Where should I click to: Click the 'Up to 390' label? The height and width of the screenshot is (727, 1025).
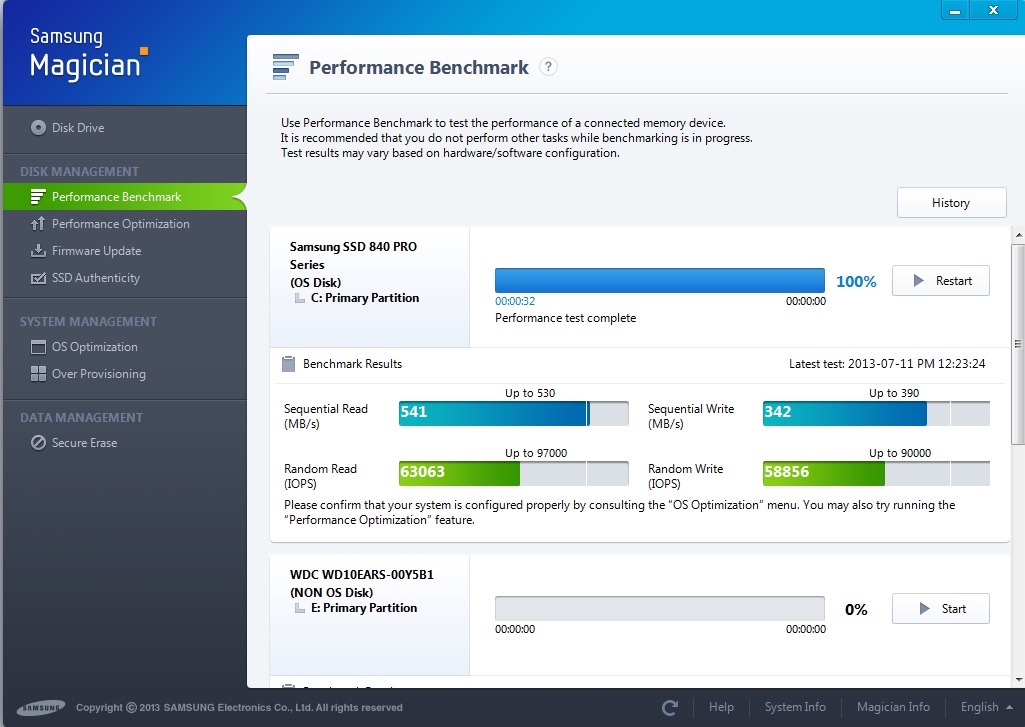pos(894,393)
